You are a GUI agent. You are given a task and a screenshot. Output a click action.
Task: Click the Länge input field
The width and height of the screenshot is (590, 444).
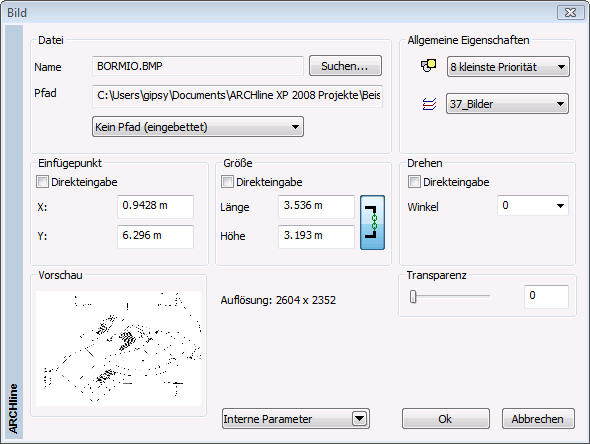tap(316, 206)
